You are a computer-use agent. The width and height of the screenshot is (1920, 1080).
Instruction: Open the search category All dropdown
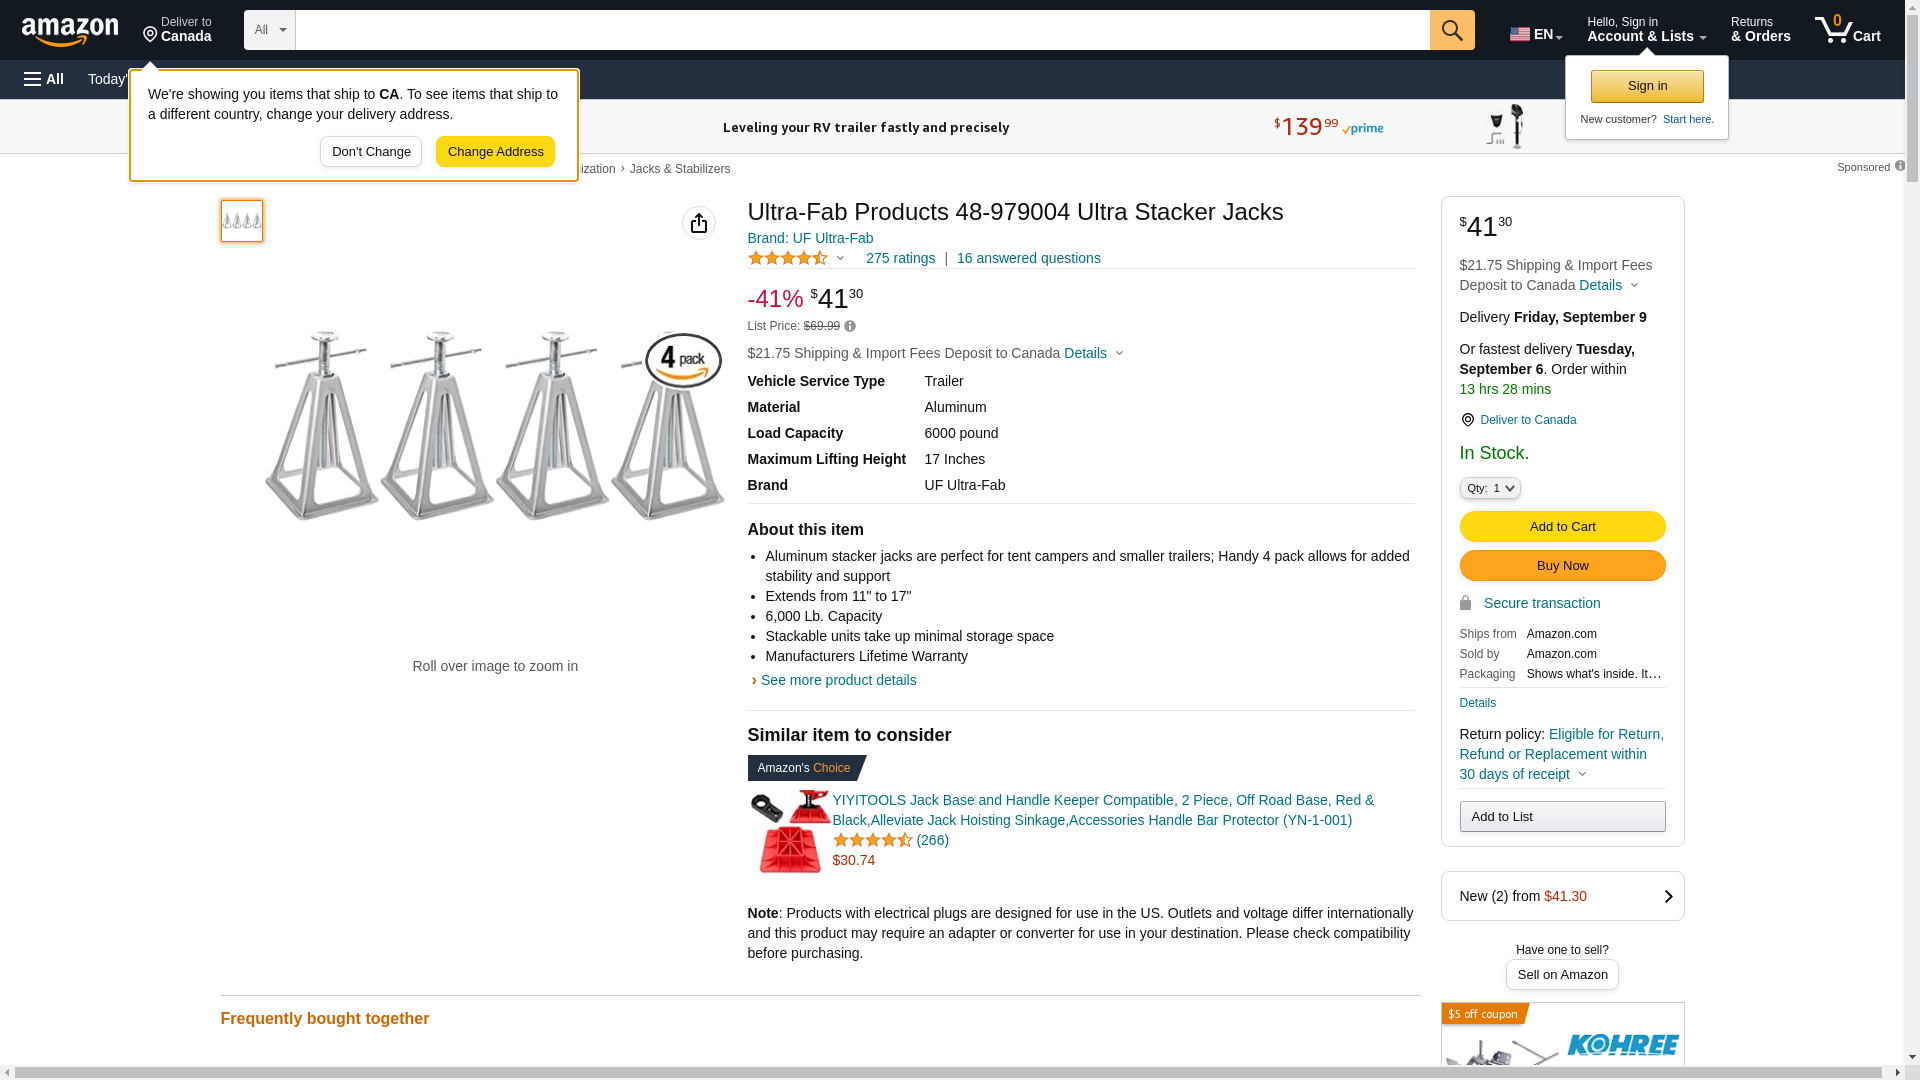coord(269,30)
